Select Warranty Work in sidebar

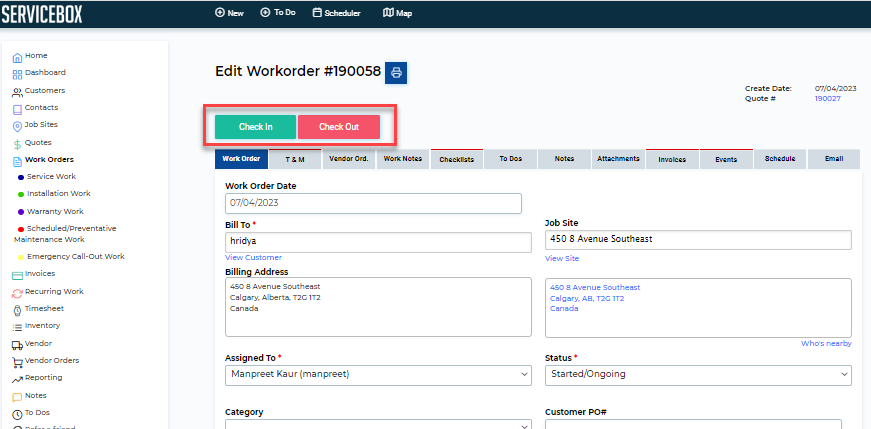(x=55, y=212)
